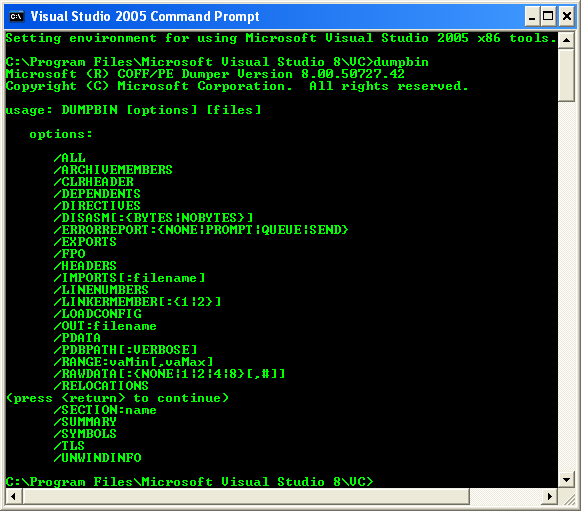The height and width of the screenshot is (511, 581).
Task: Click the /DIRECTIVES option text
Action: (x=97, y=206)
